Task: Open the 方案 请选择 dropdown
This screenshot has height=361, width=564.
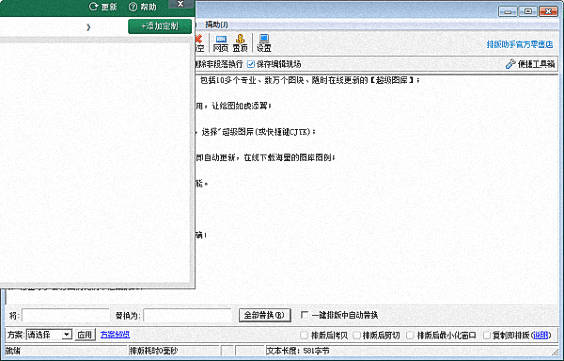Action: tap(49, 335)
